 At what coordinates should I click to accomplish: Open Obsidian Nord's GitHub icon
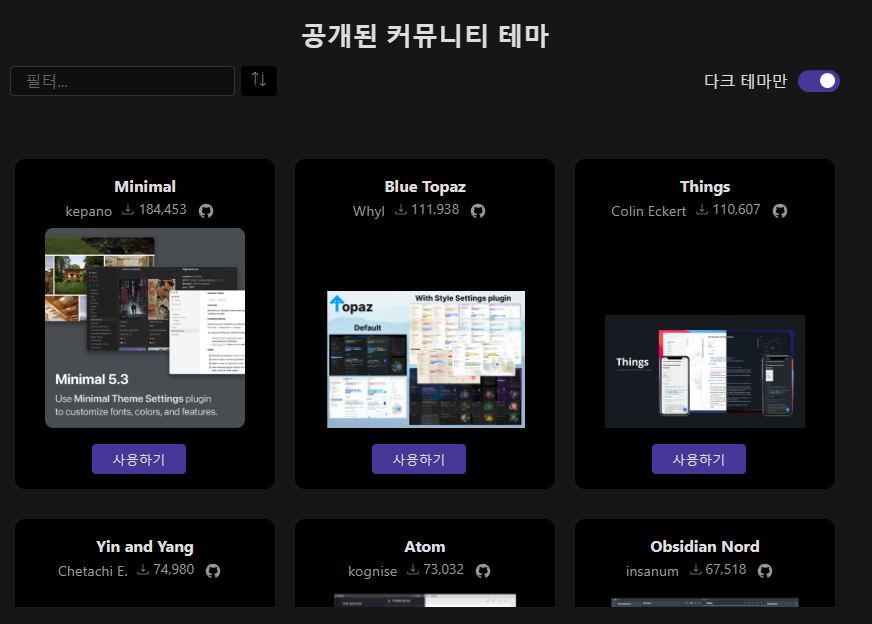[x=765, y=571]
